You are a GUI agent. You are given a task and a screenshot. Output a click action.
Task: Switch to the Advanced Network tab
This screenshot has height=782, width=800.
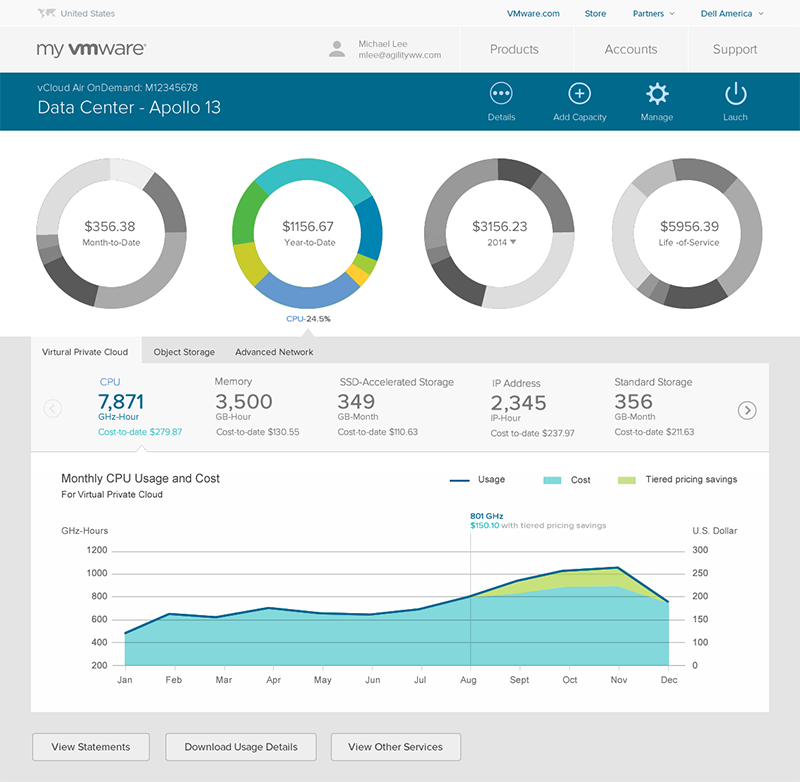pyautogui.click(x=274, y=352)
